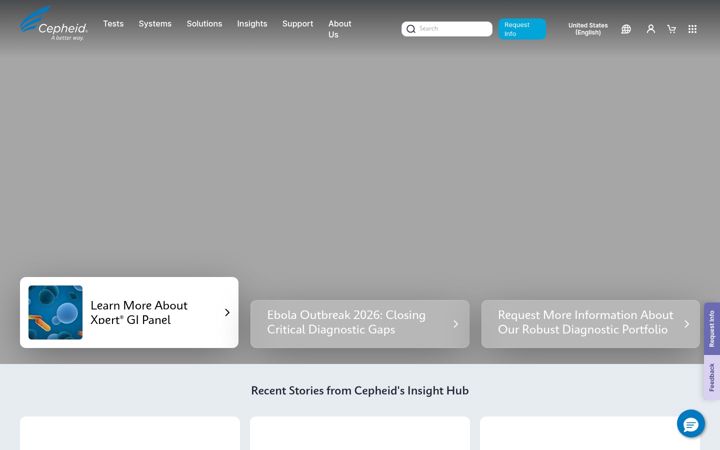This screenshot has width=720, height=450.
Task: Select United States (English) language link
Action: point(588,29)
